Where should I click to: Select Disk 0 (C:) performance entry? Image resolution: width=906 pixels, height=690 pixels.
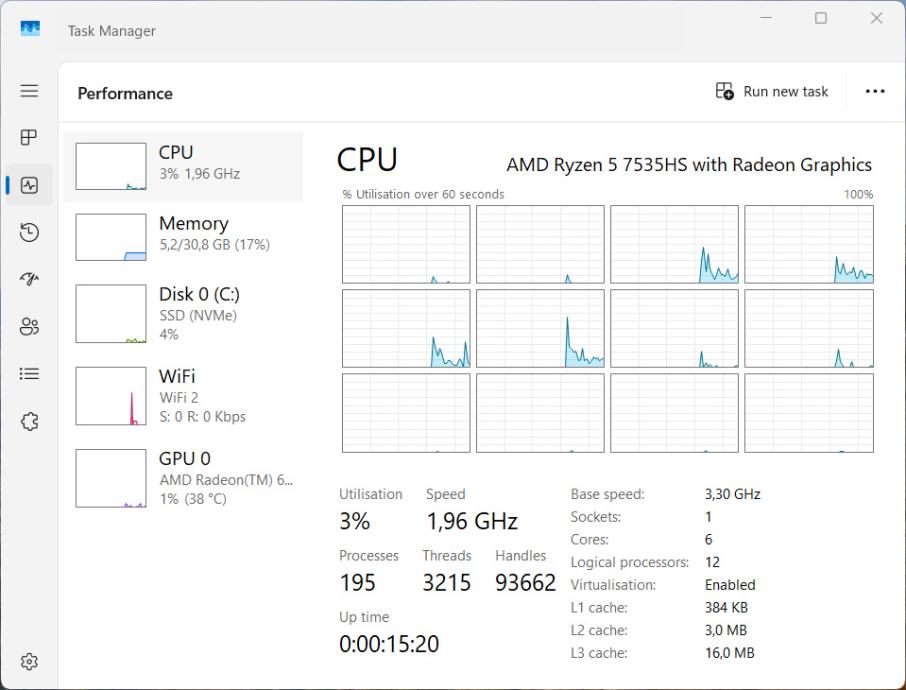[183, 313]
